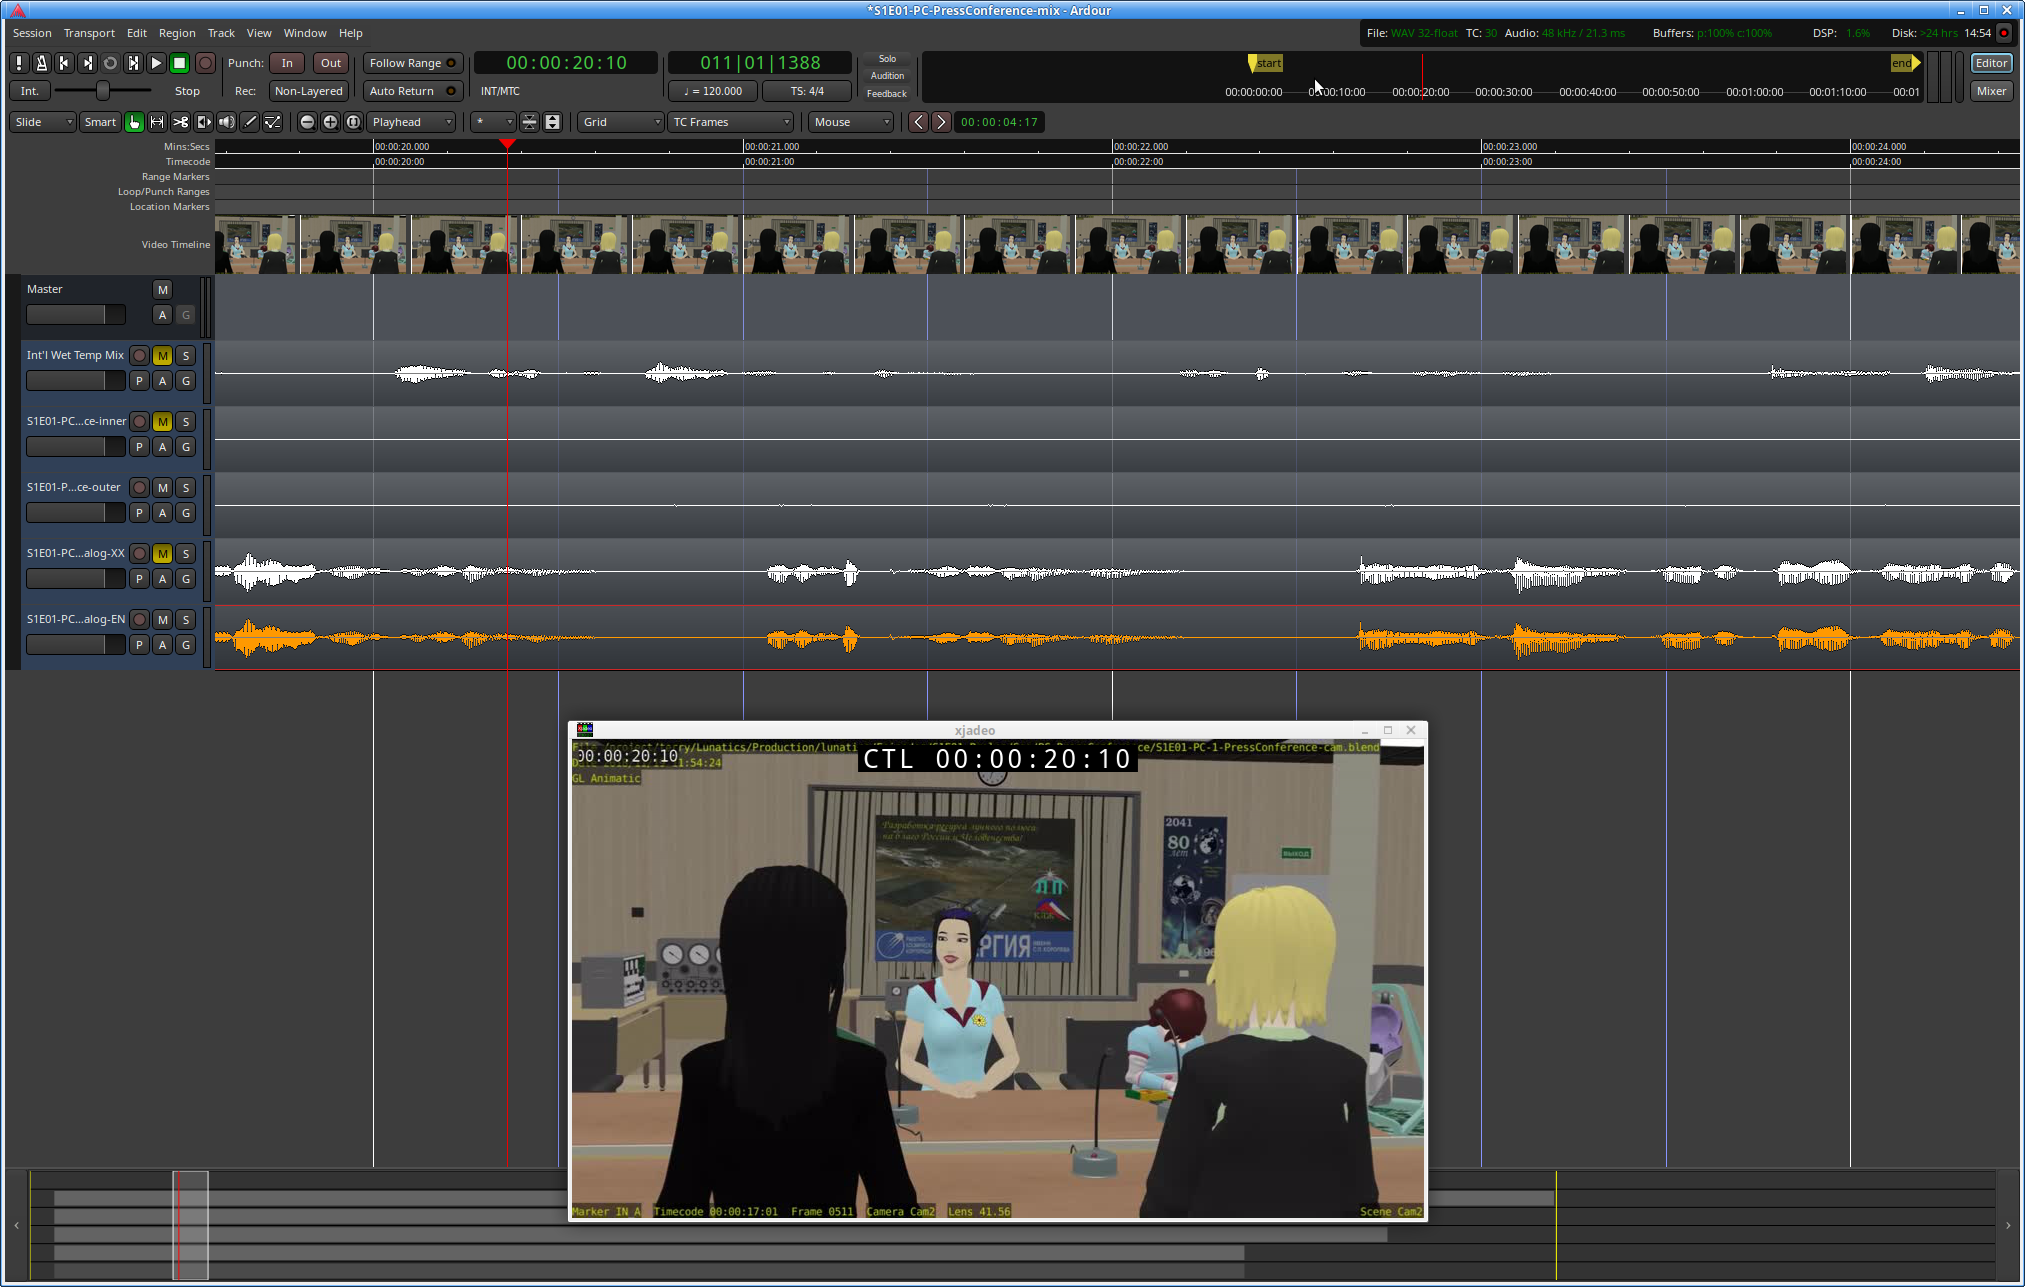Mute the Int'l Wet Temp Mix track

tap(162, 355)
